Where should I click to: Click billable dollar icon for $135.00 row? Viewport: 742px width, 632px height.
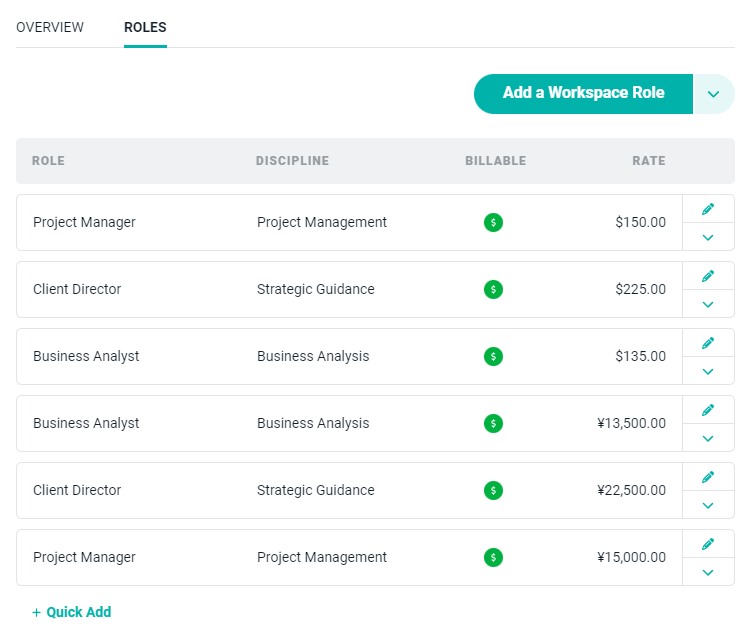[493, 356]
